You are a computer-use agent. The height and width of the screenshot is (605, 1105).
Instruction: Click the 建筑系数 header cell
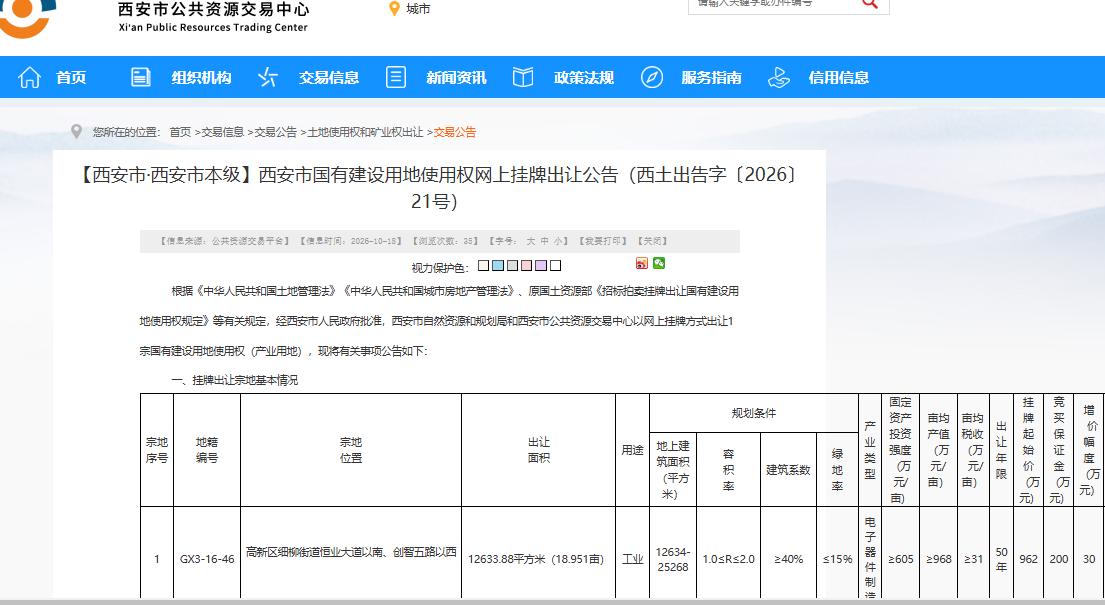788,470
